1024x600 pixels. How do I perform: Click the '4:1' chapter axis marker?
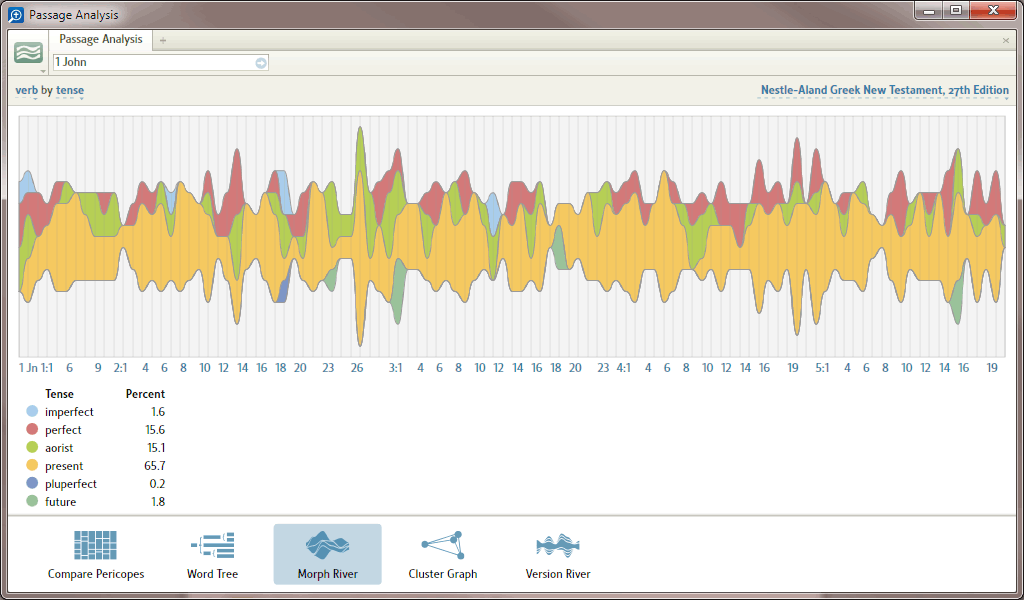point(624,368)
